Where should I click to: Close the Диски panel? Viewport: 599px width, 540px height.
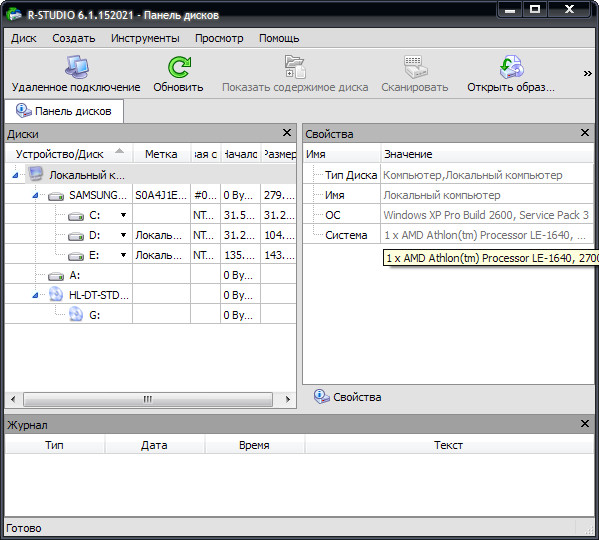[287, 133]
